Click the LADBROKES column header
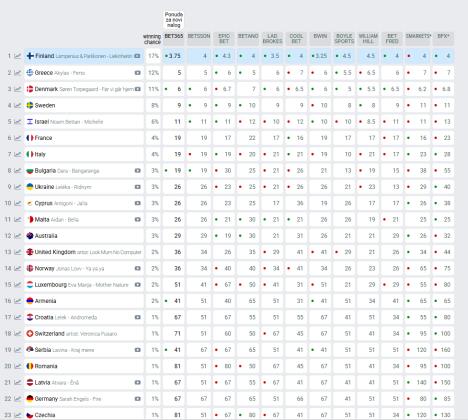 point(272,39)
